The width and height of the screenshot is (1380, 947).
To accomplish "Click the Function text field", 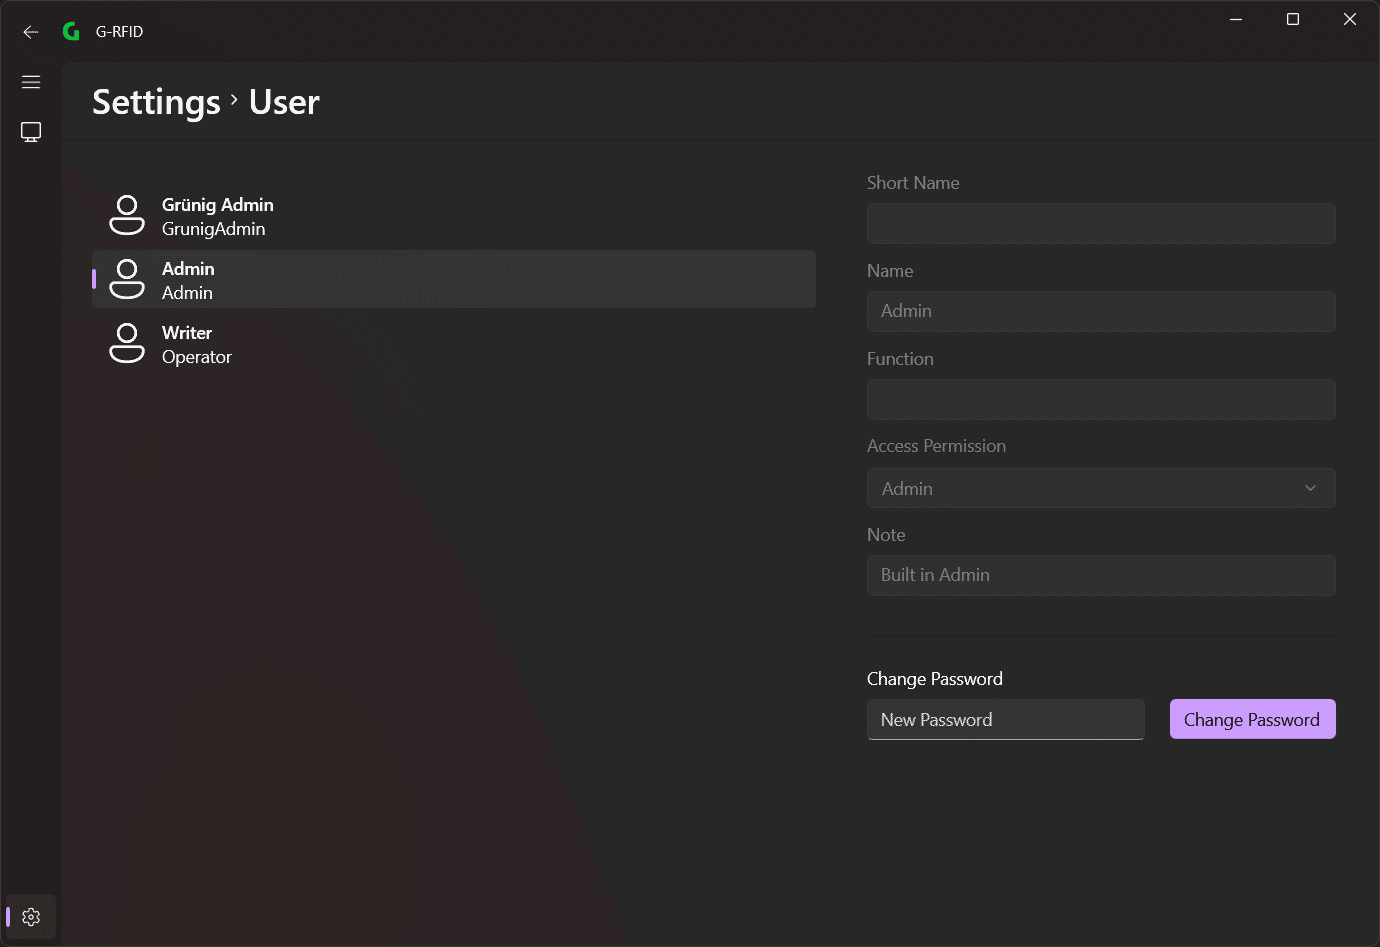I will (x=1101, y=399).
